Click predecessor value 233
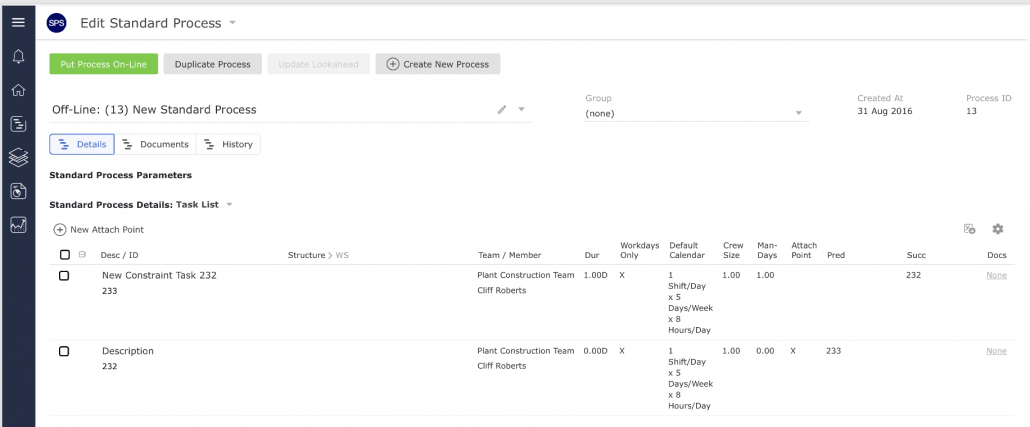The width and height of the screenshot is (1030, 427). 834,351
